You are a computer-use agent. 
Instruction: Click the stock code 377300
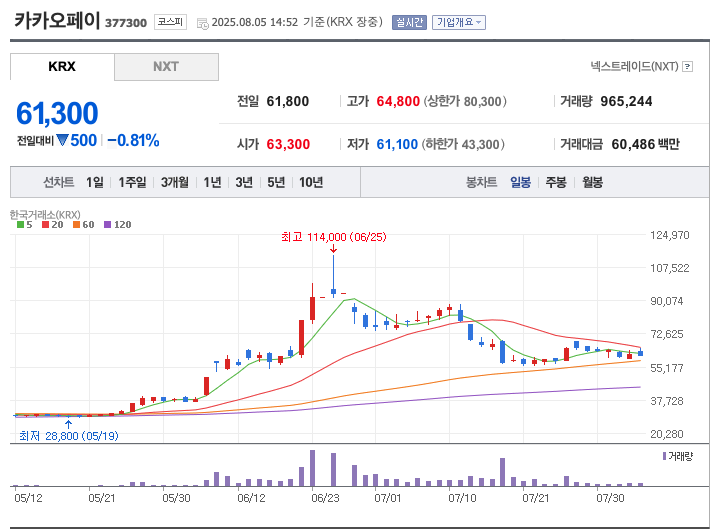click(x=126, y=23)
